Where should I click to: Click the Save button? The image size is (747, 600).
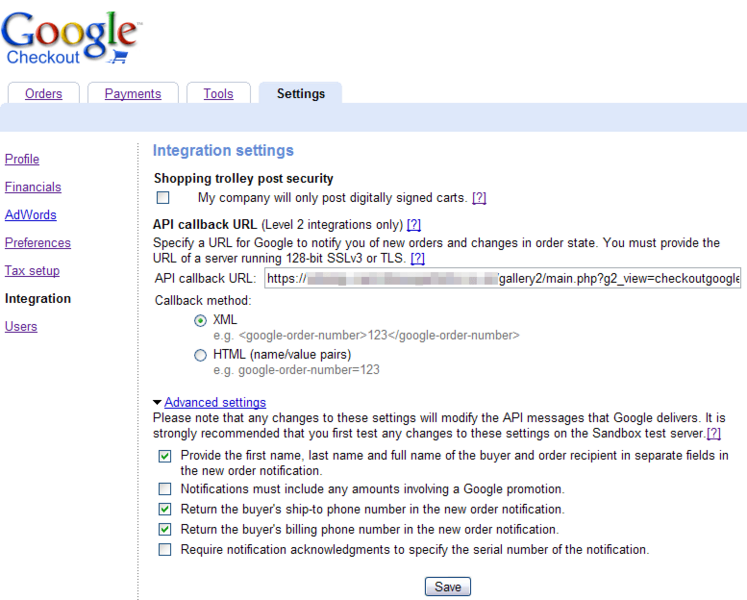tap(448, 587)
